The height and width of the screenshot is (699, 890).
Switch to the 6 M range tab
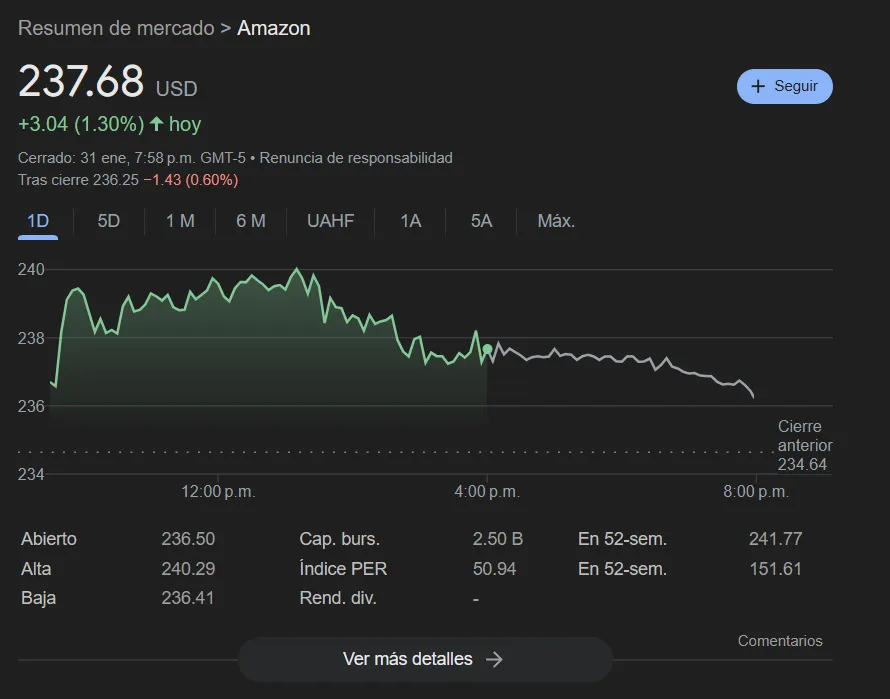click(251, 221)
